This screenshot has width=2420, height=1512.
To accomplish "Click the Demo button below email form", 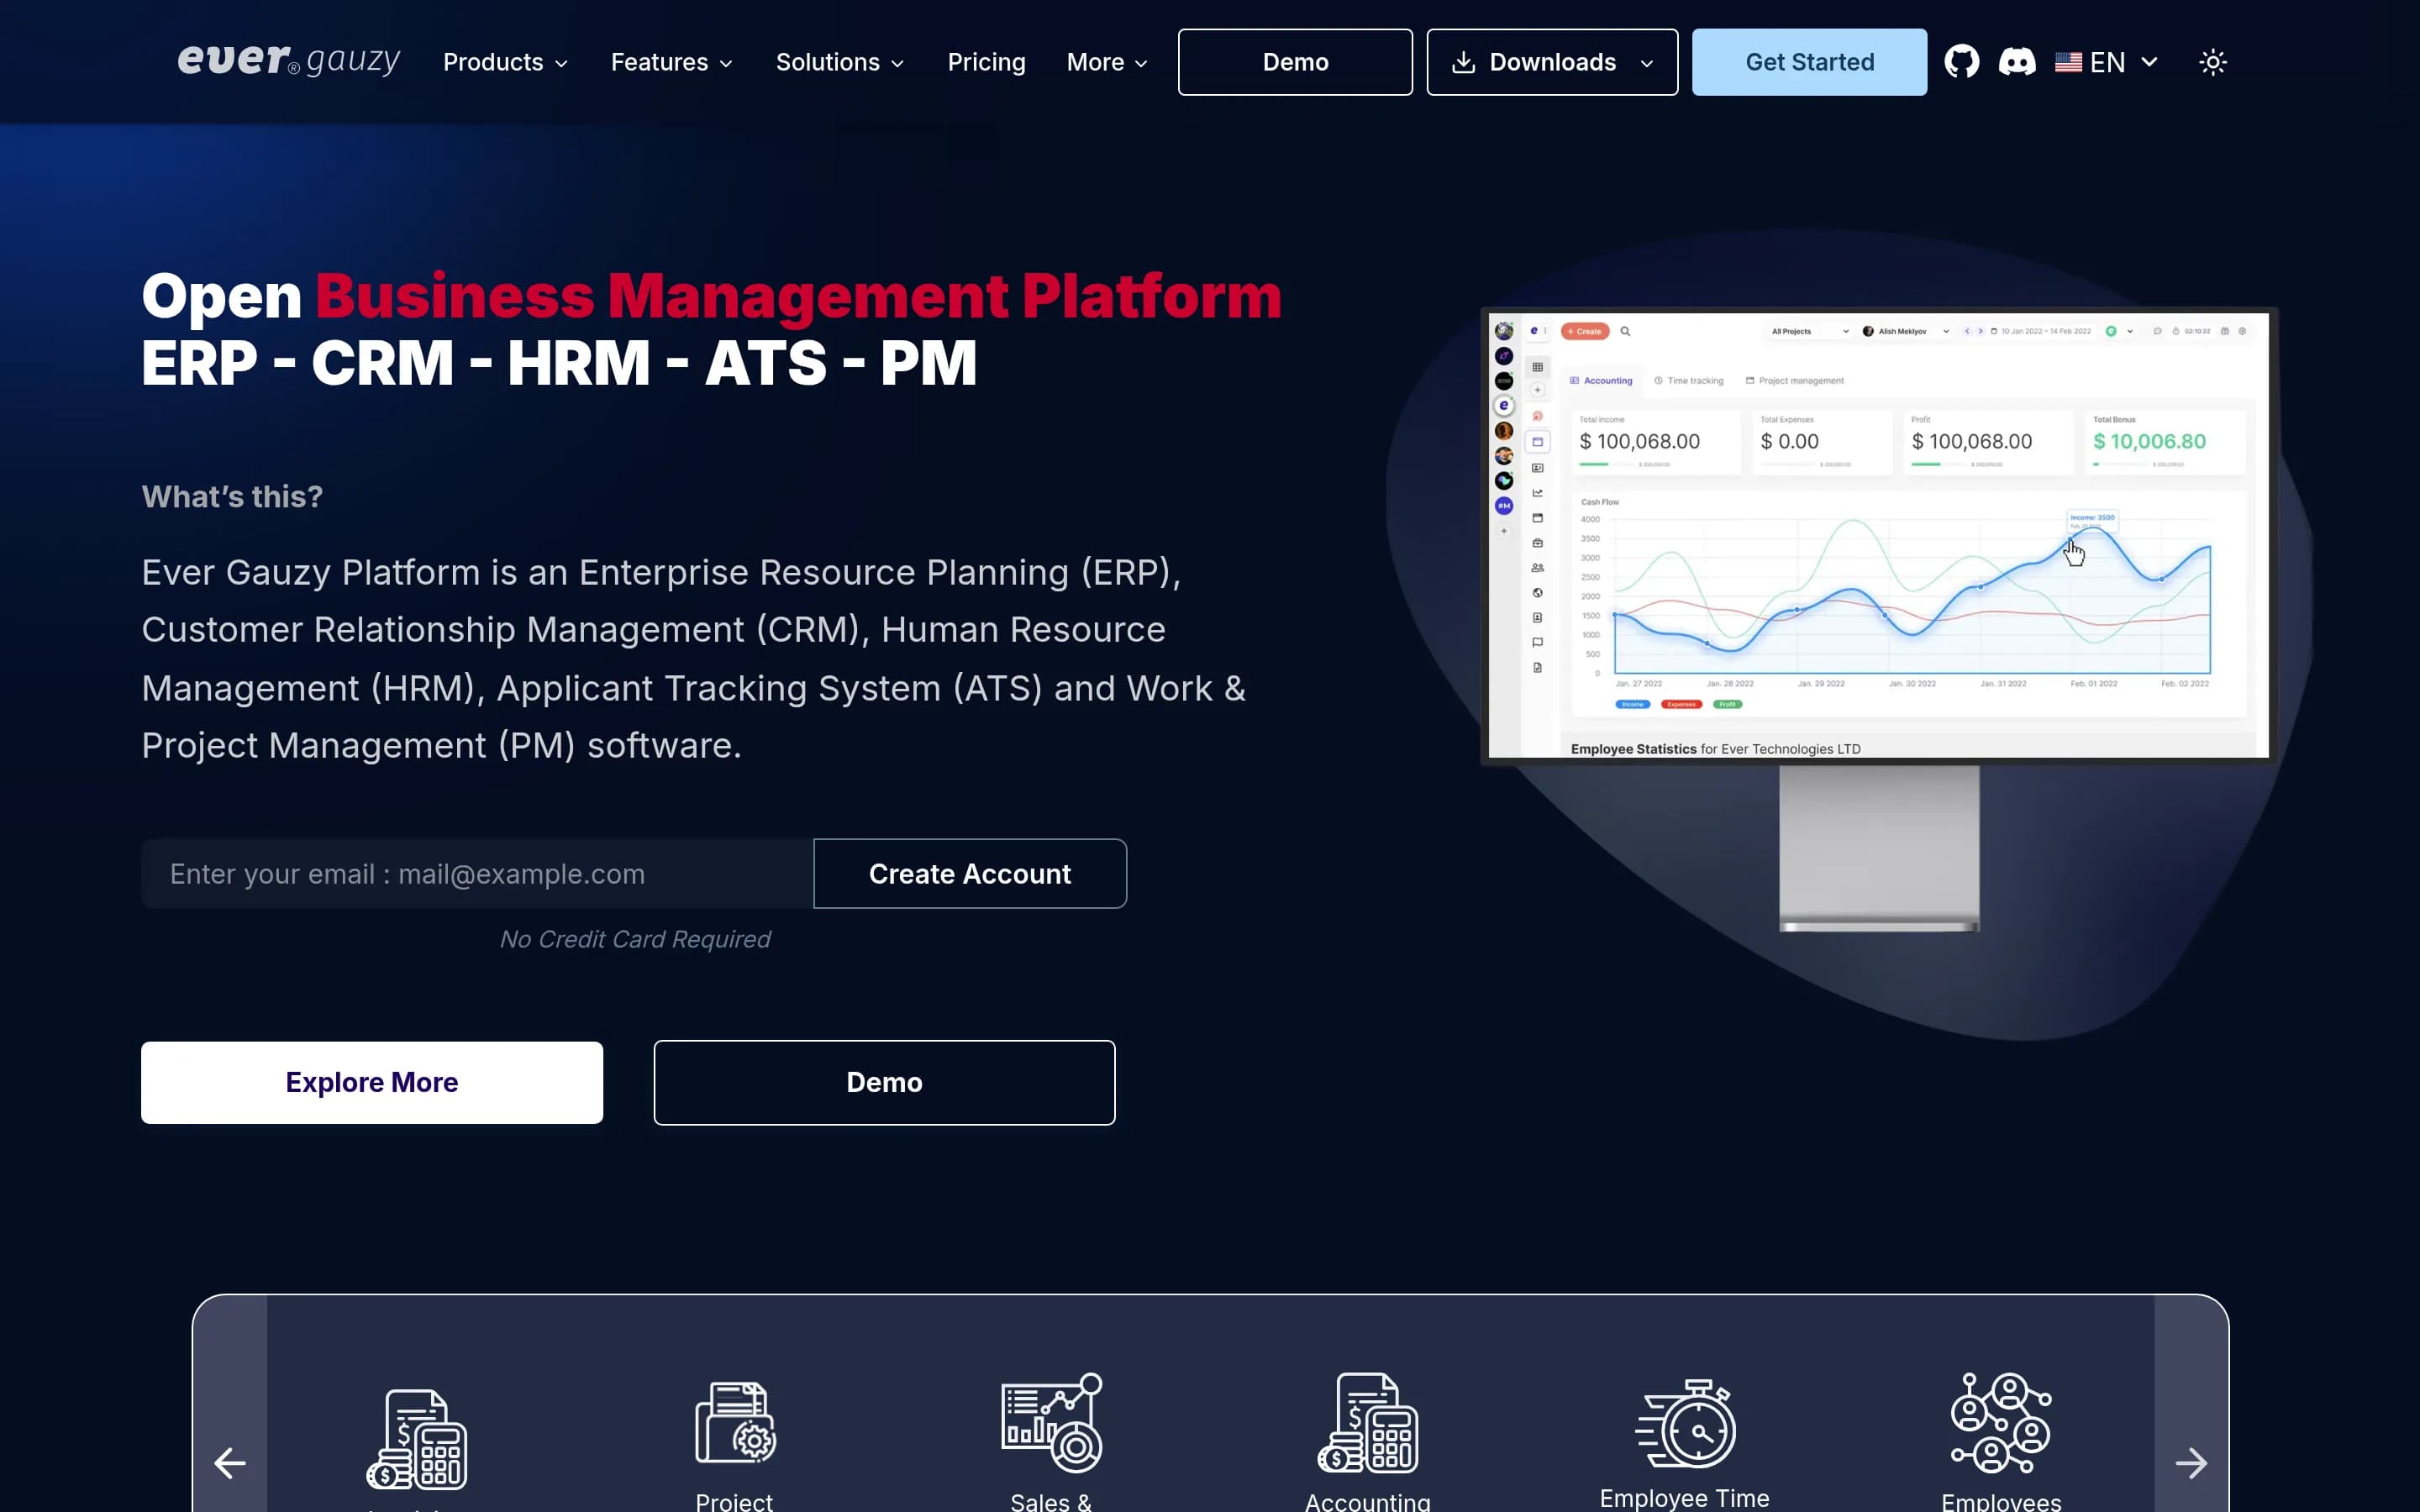I will (884, 1083).
